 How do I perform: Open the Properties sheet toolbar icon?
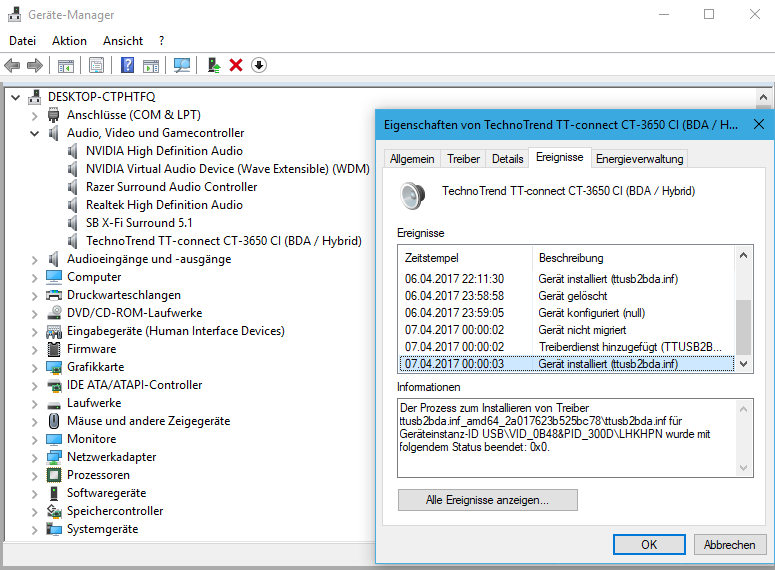click(x=96, y=65)
